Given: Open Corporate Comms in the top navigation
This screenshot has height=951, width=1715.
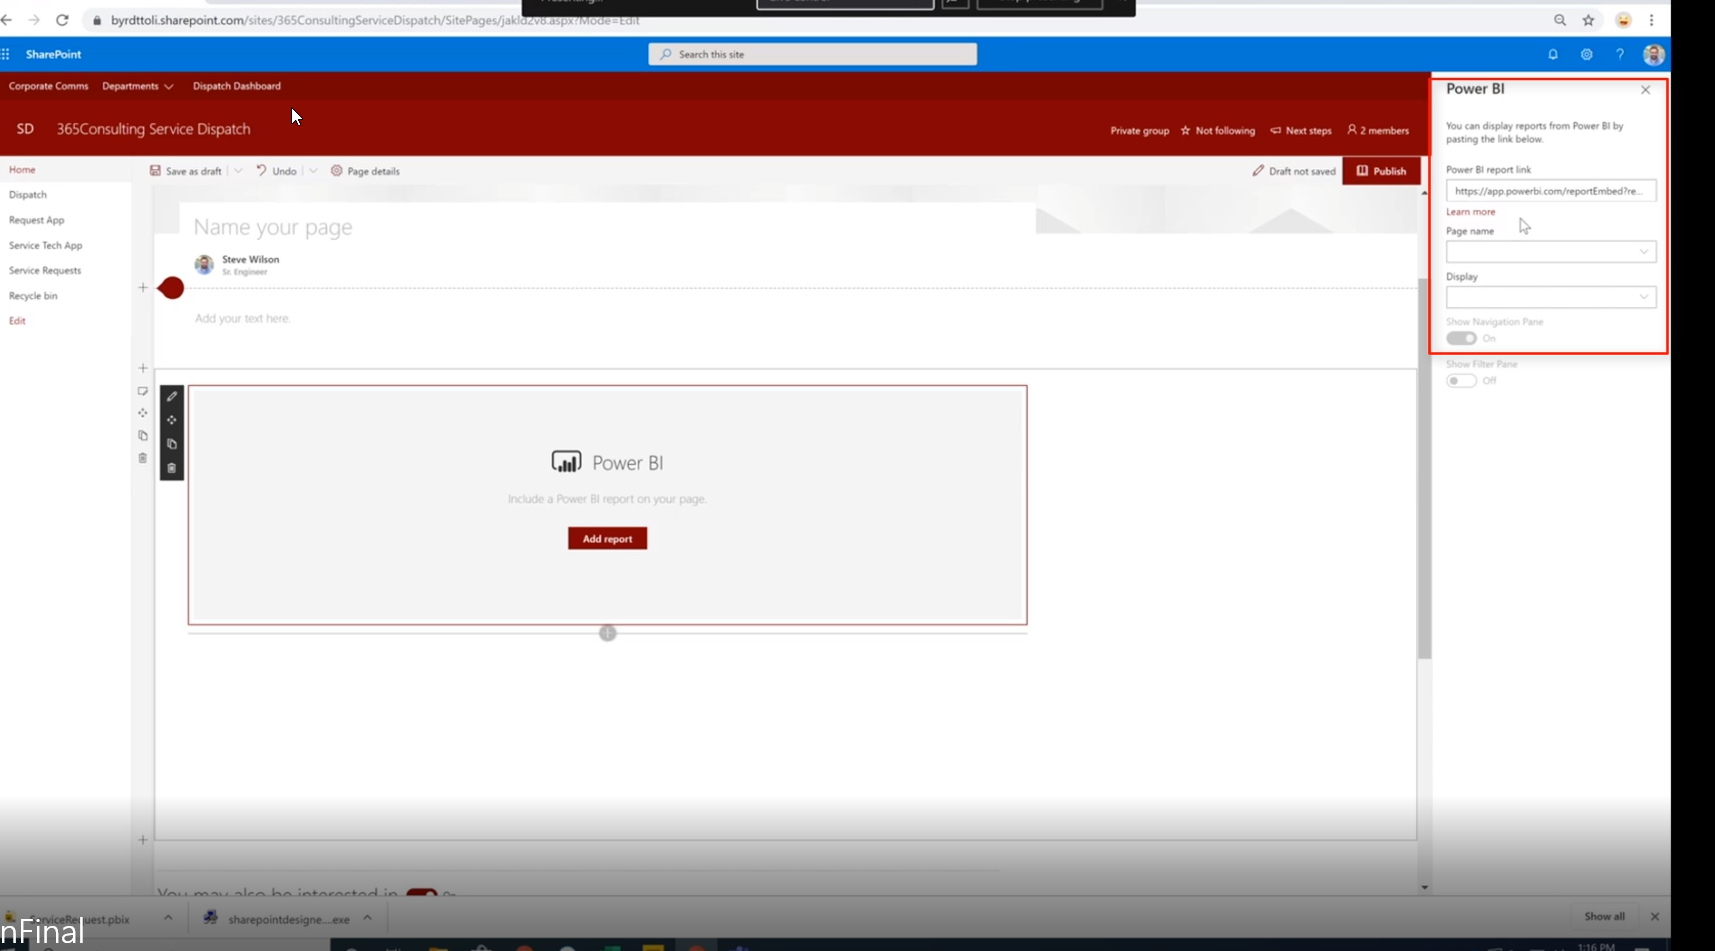Looking at the screenshot, I should (48, 86).
